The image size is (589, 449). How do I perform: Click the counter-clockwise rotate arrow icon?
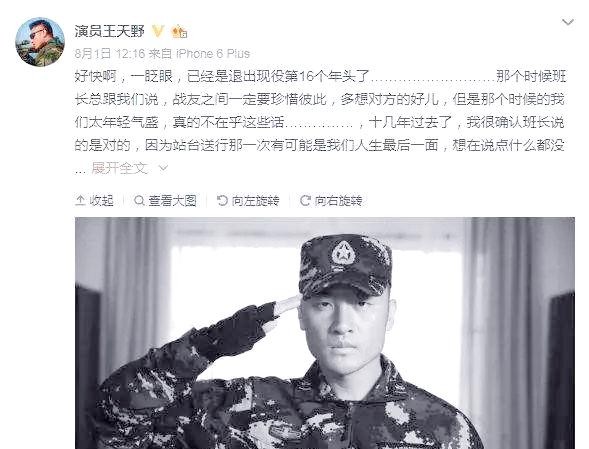pyautogui.click(x=222, y=201)
